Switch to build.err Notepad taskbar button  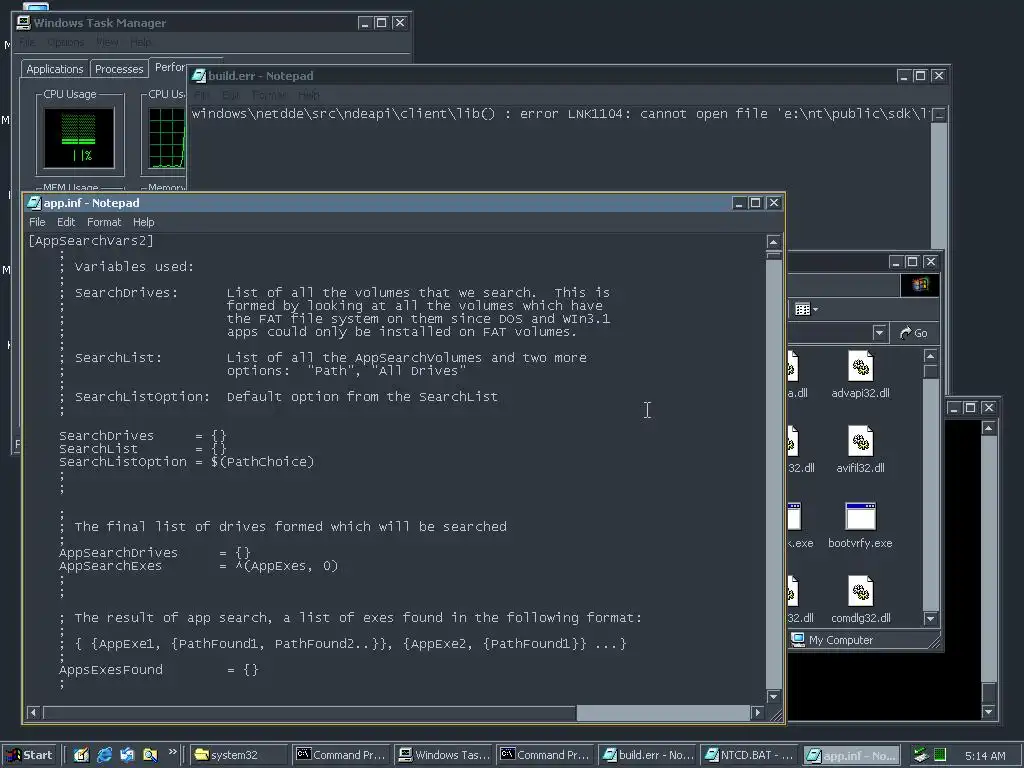[647, 755]
